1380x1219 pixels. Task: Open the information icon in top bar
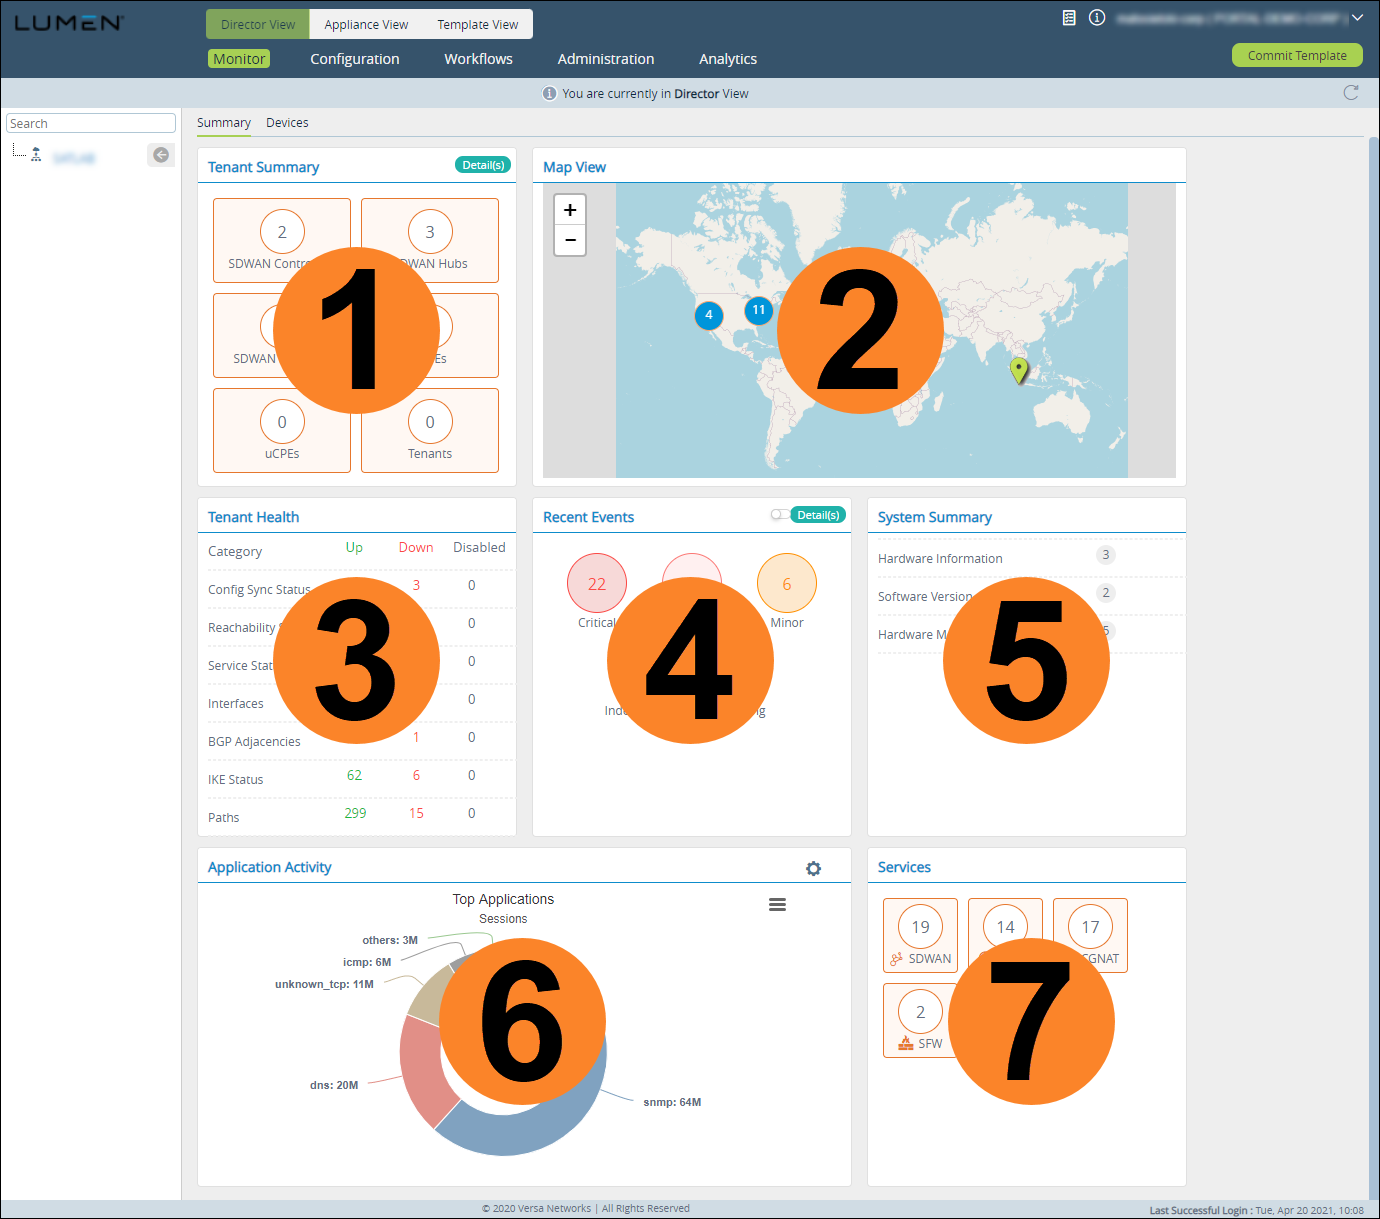coord(1097,18)
